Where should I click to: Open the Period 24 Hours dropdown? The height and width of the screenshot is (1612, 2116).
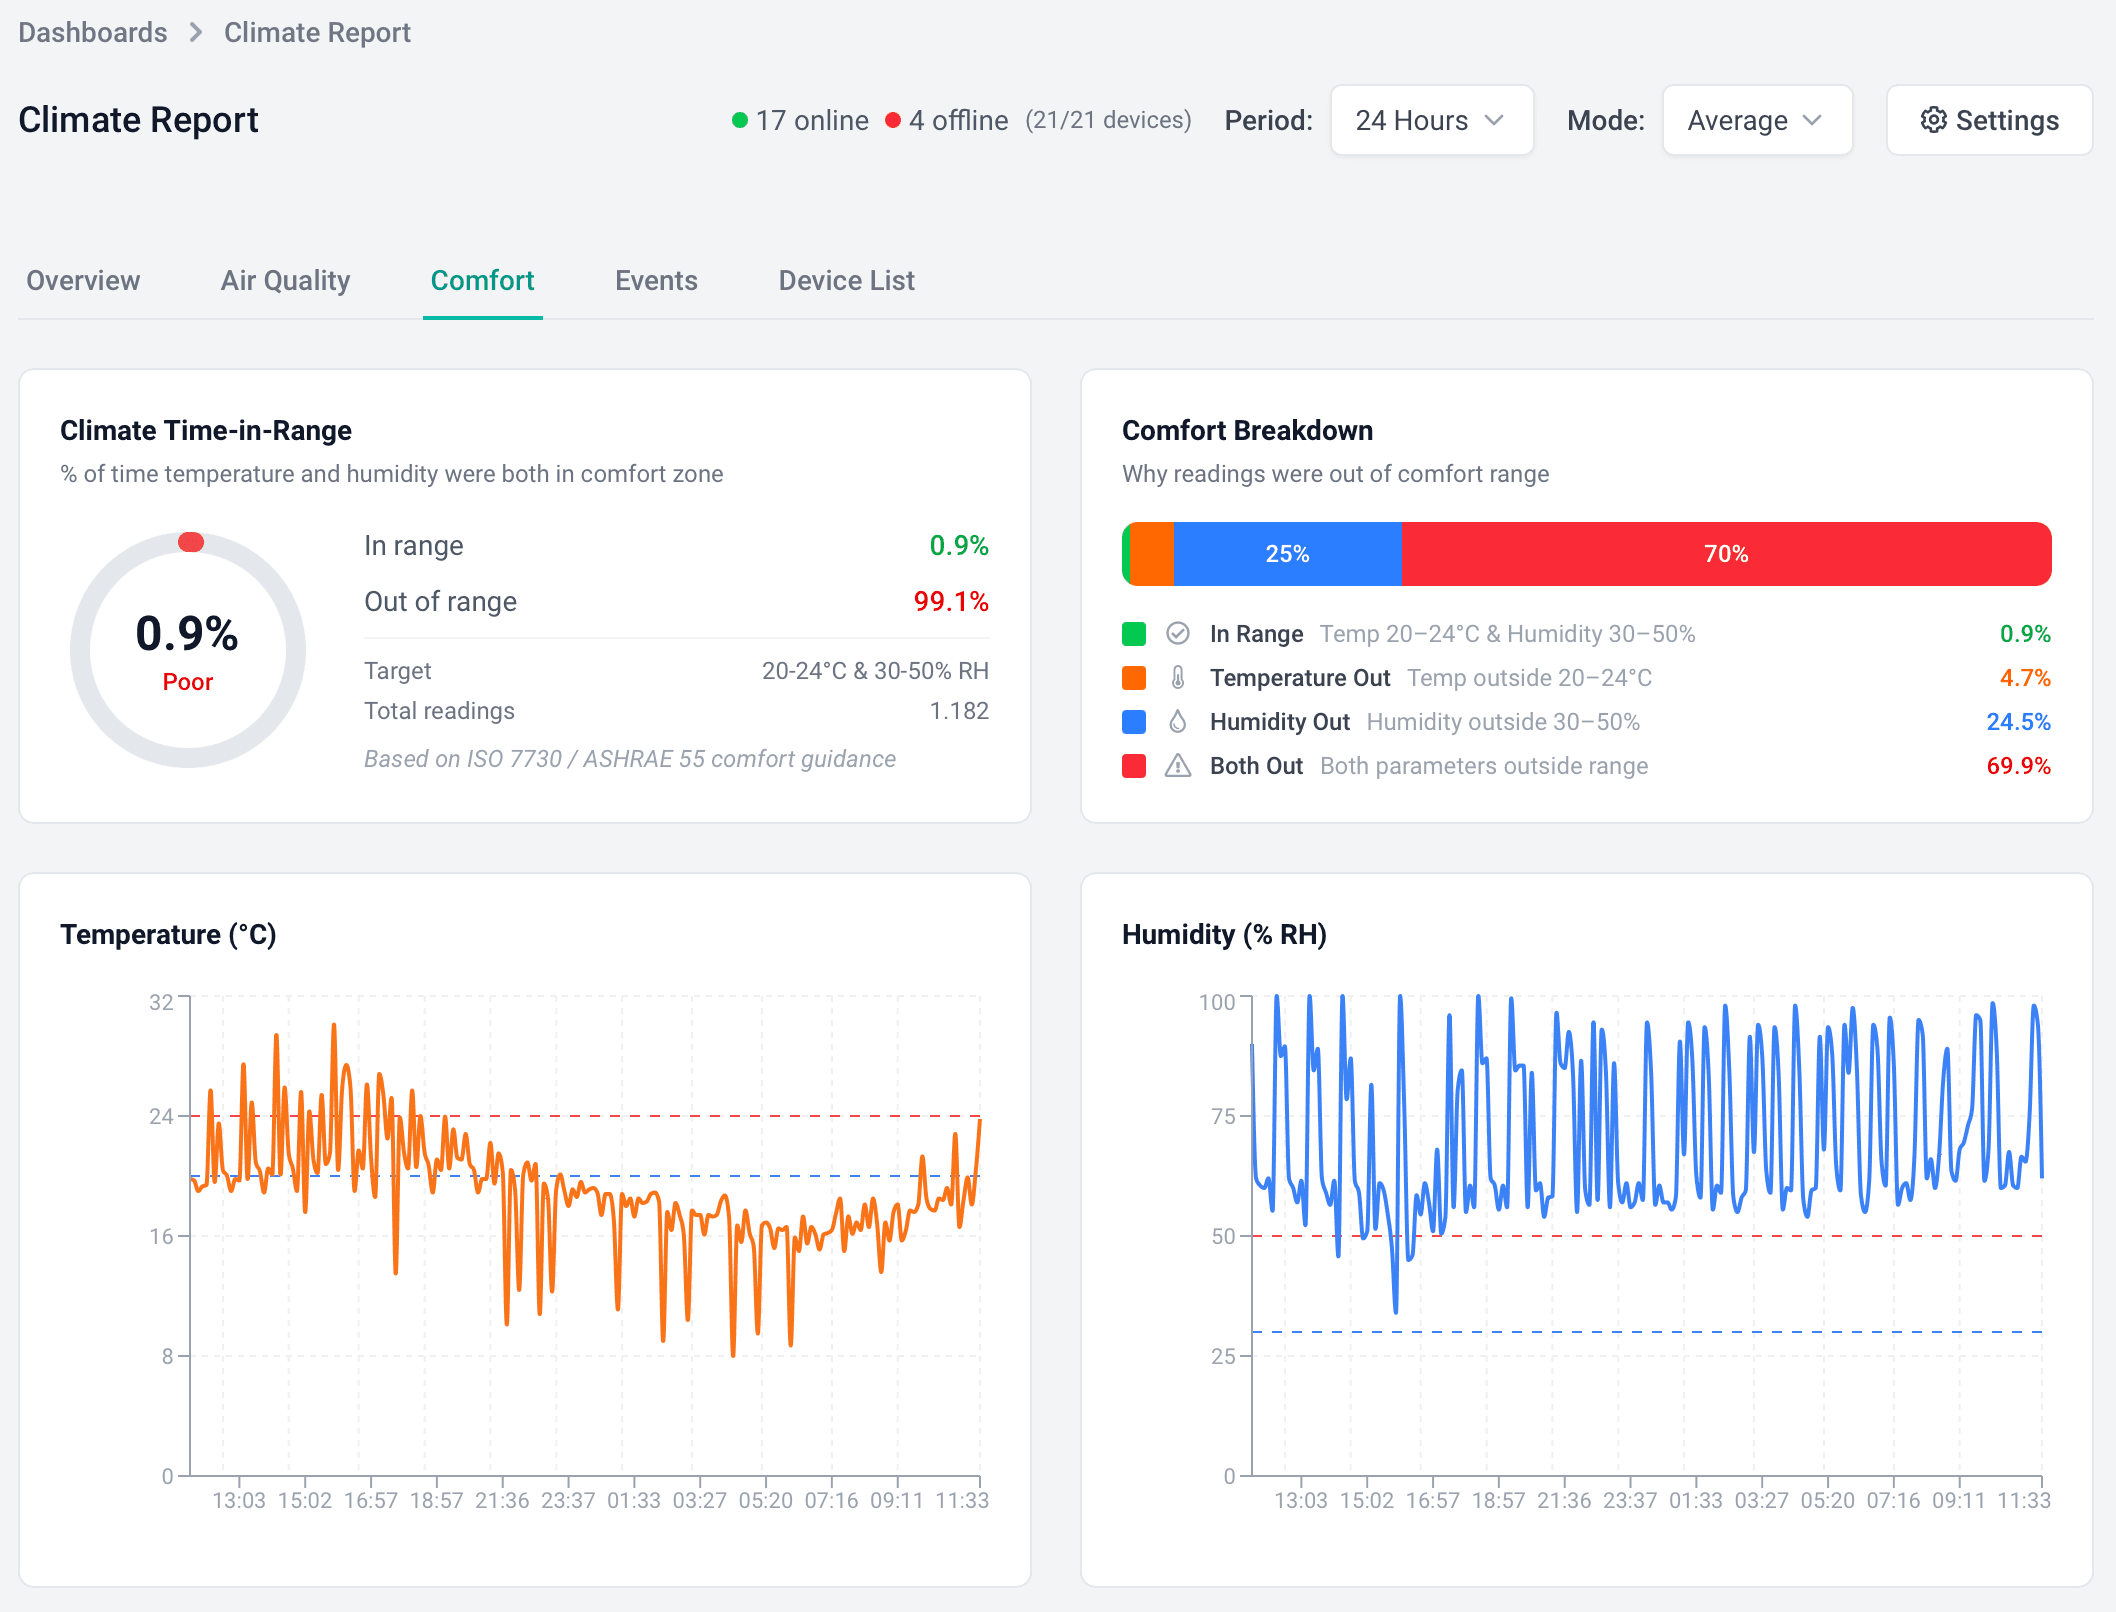pyautogui.click(x=1432, y=120)
